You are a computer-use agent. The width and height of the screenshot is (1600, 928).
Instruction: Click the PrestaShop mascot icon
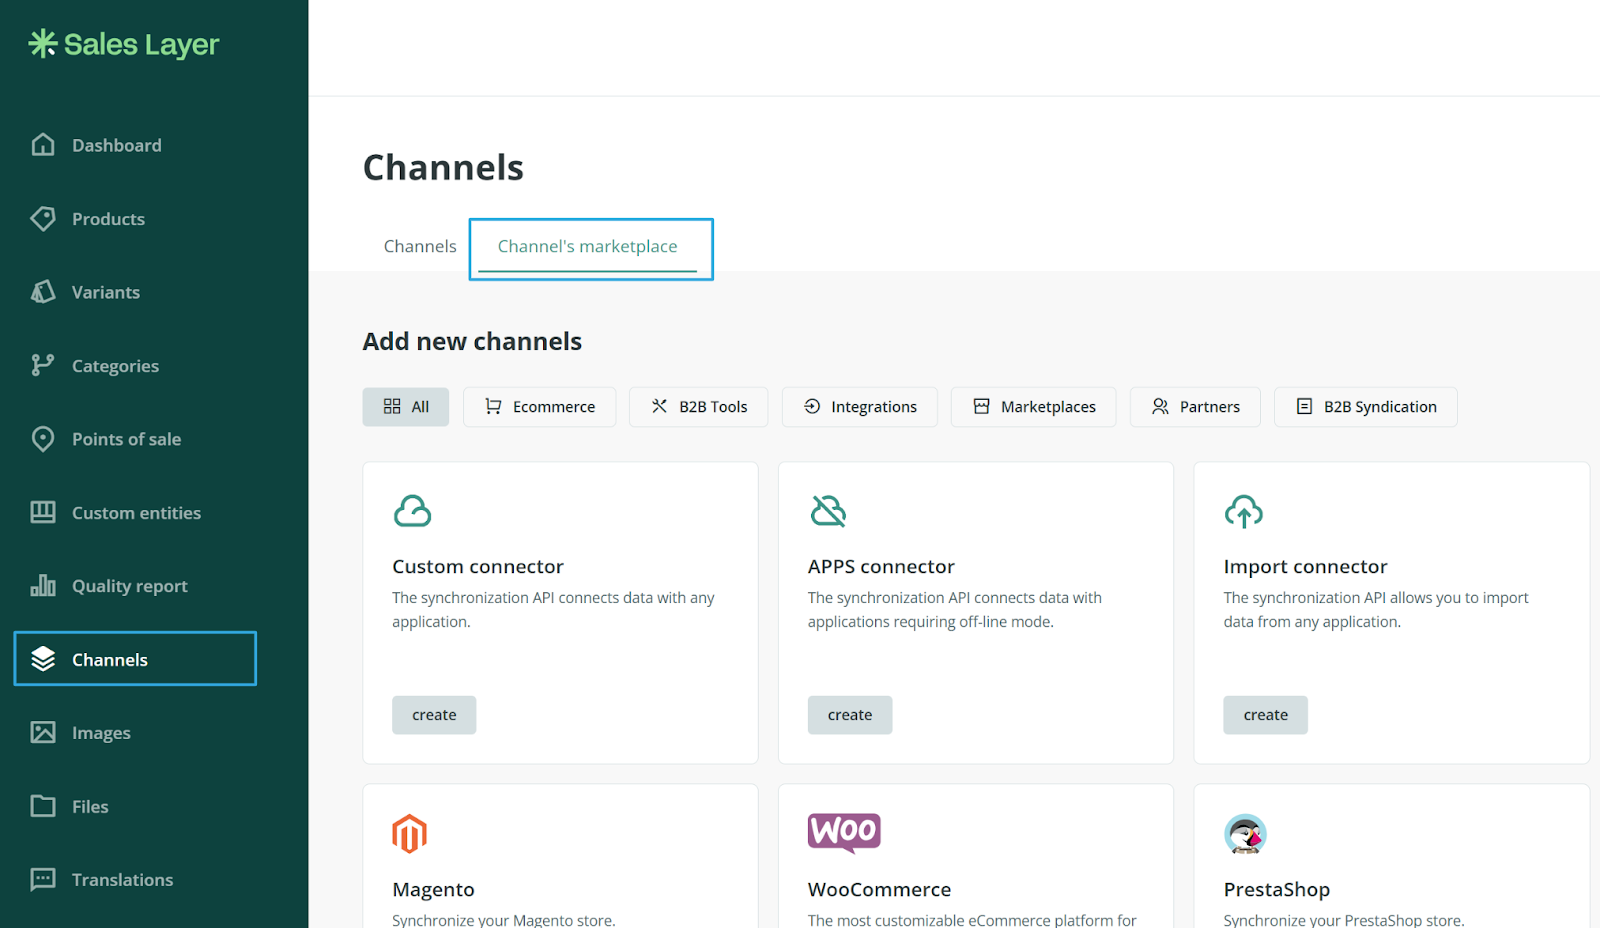[x=1245, y=834]
